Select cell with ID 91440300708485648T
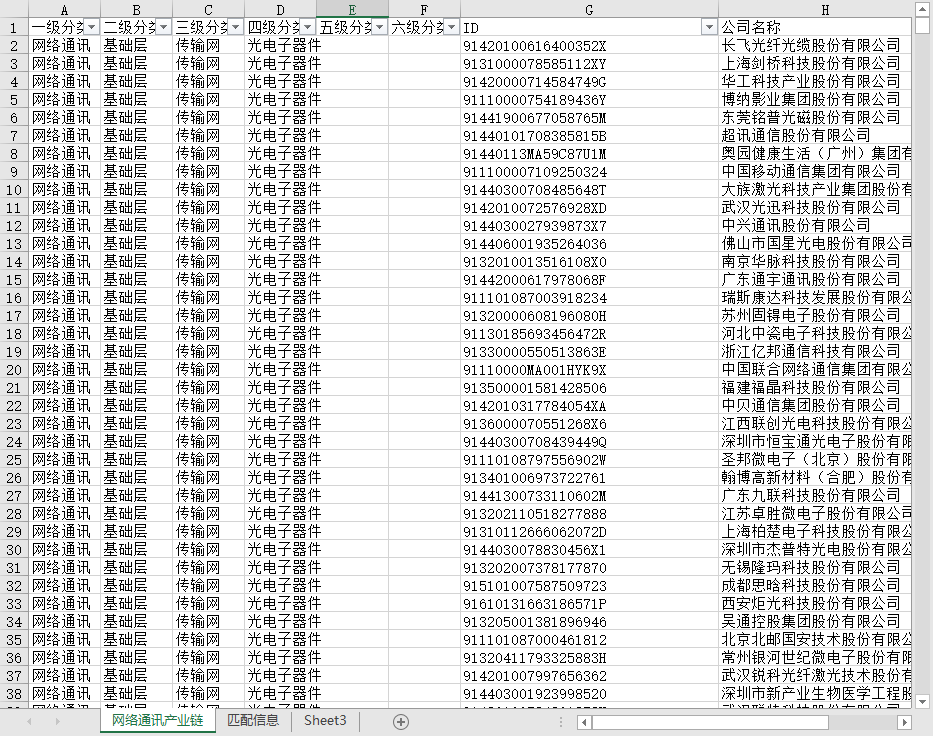Viewport: 933px width, 736px height. (x=589, y=189)
